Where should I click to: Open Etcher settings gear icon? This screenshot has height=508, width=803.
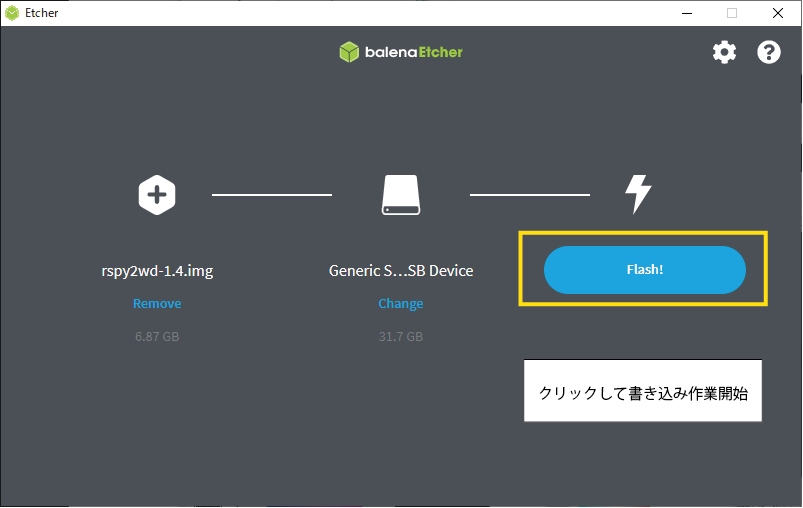pos(724,52)
